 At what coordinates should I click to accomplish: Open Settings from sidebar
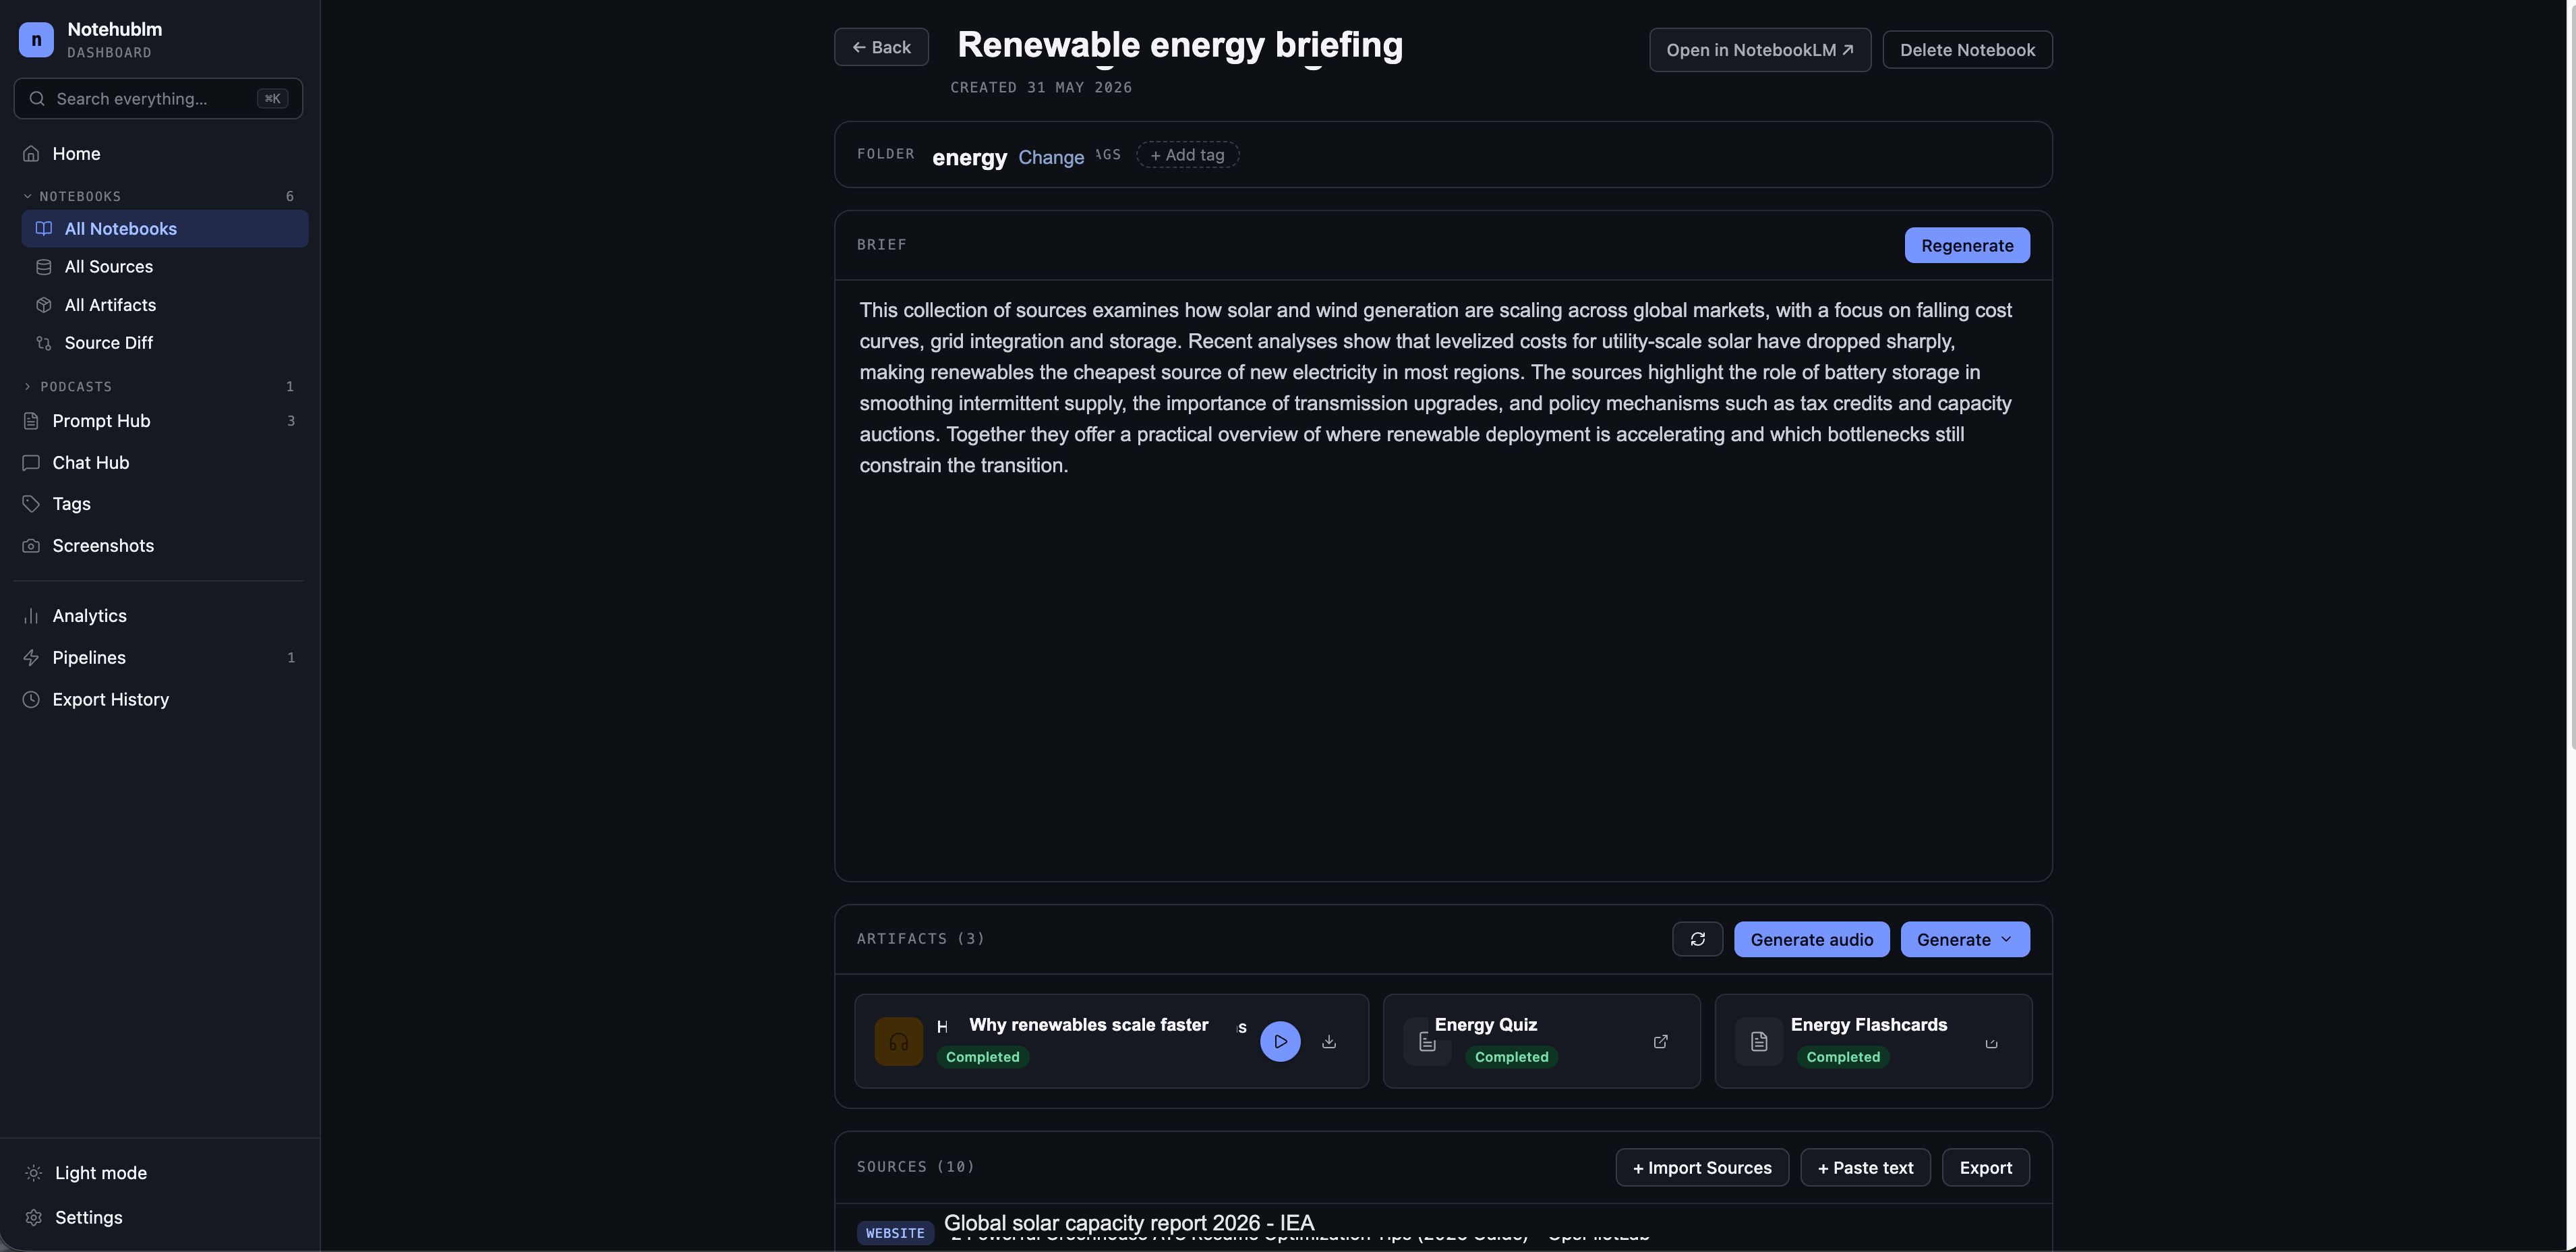pos(160,1217)
